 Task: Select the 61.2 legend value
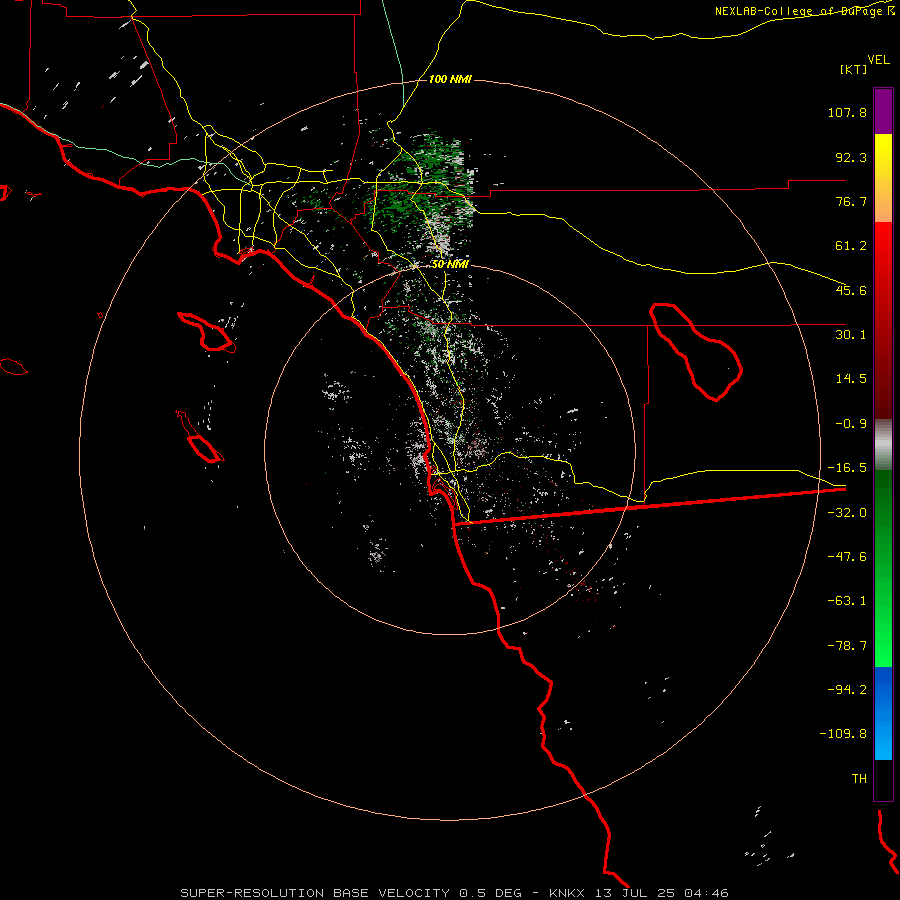[851, 246]
